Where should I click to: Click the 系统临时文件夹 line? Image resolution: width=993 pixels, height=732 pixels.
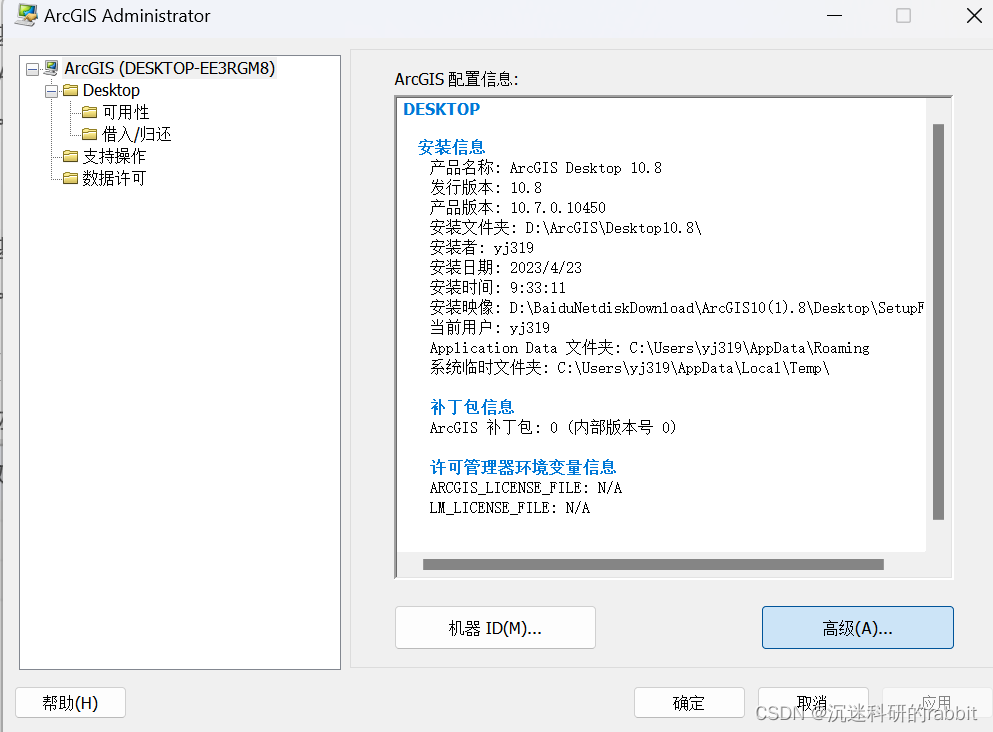[629, 368]
